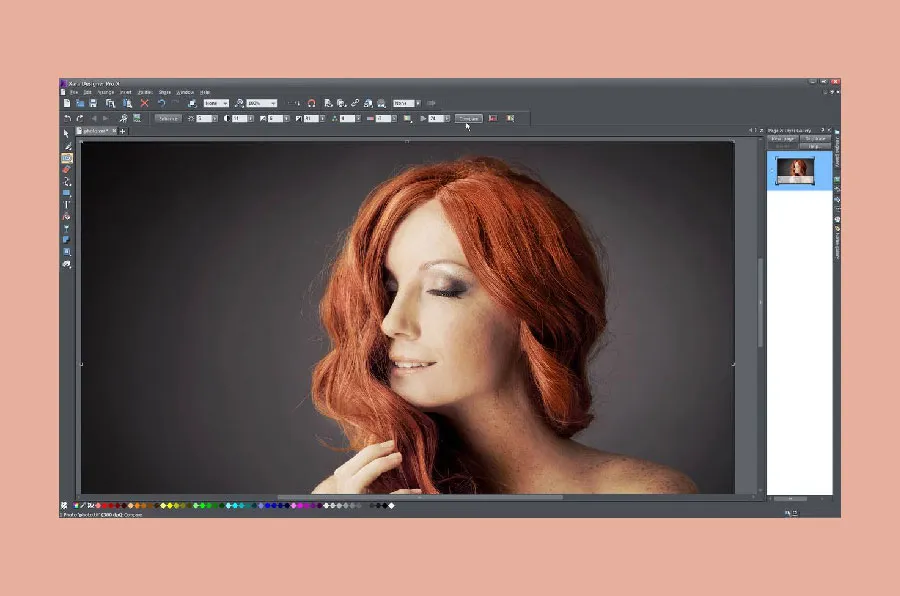Click the Help button in Page & Layer gallery
Screen dimensions: 900x596
(815, 146)
